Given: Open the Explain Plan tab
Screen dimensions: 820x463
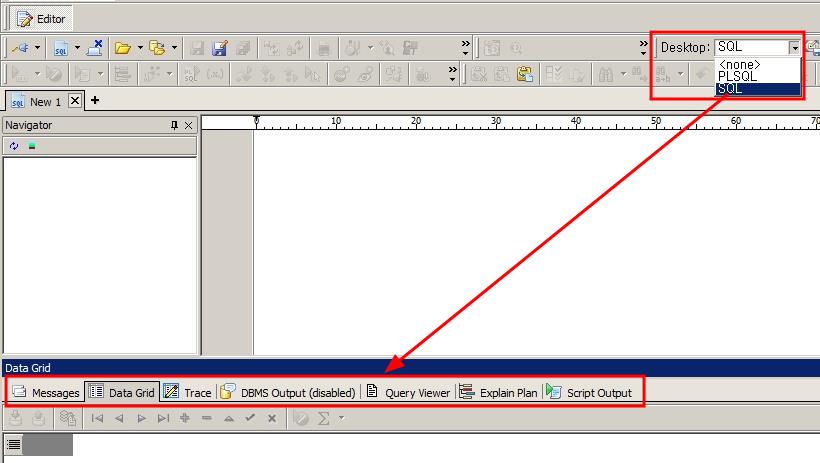Looking at the screenshot, I should click(x=498, y=393).
